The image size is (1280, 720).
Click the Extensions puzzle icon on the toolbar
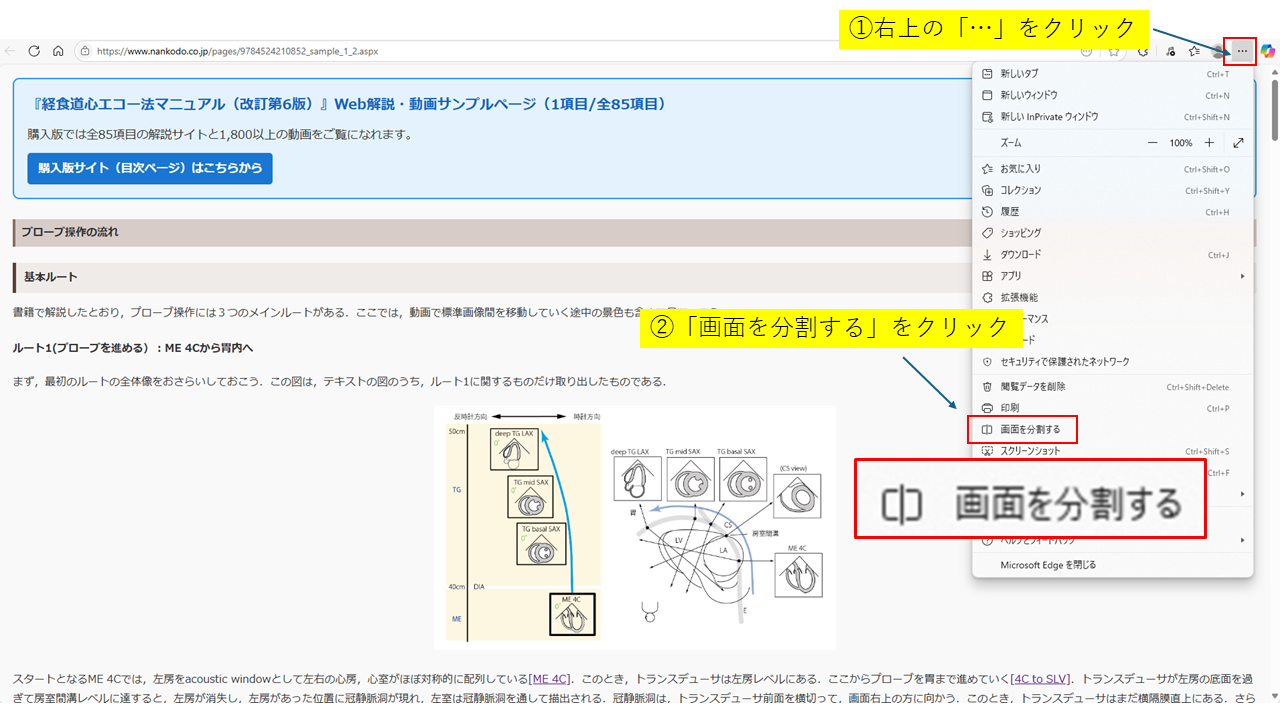coord(1141,51)
